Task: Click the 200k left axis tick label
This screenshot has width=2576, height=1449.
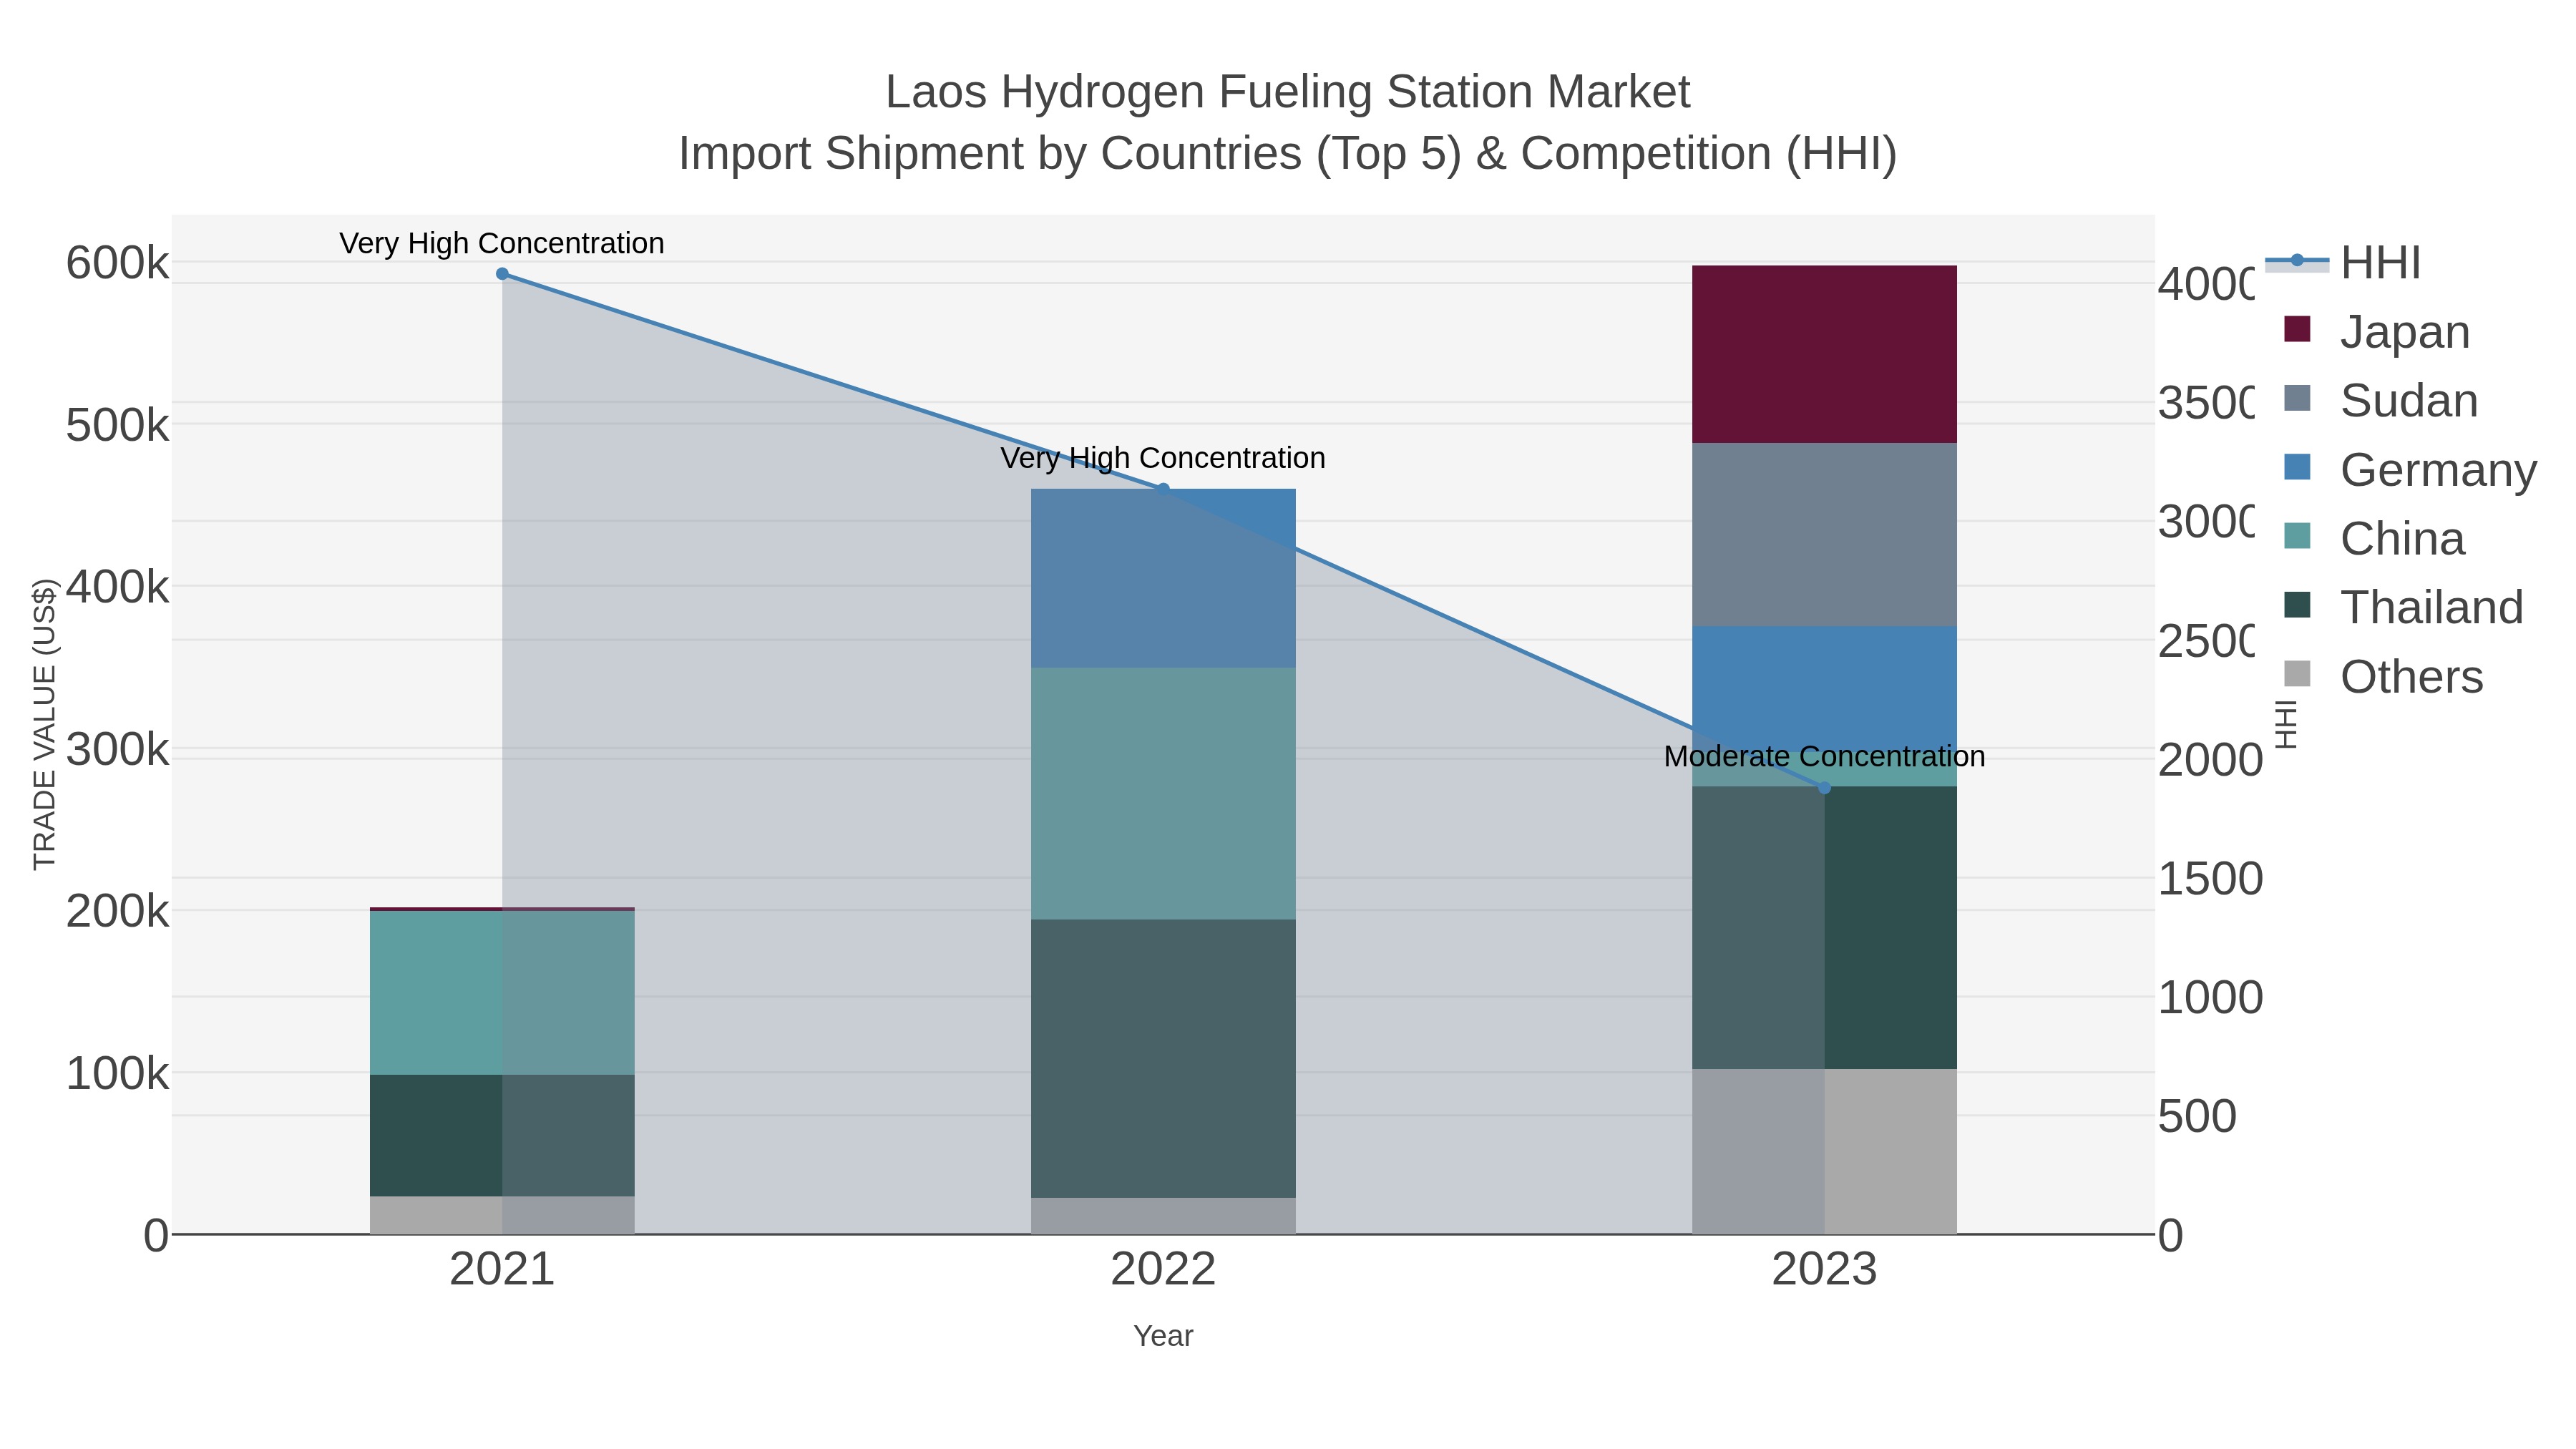Action: coord(118,912)
